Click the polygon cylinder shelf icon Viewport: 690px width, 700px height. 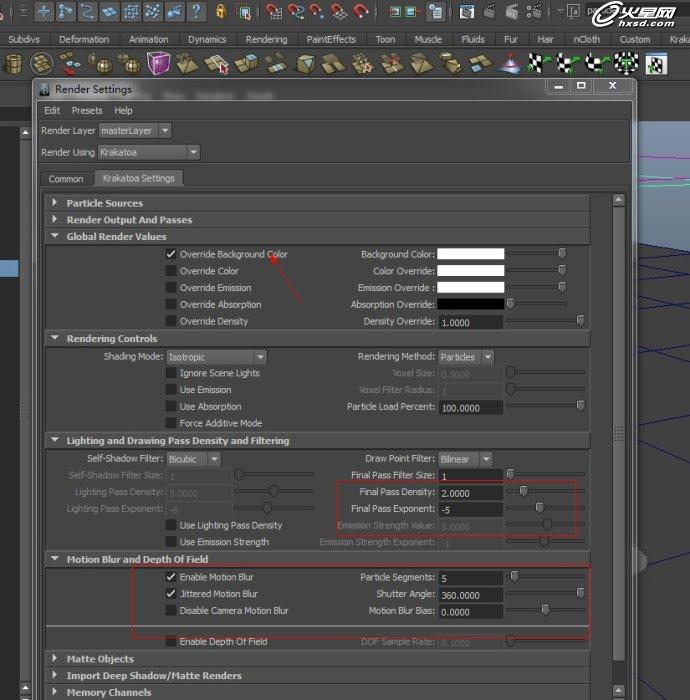pyautogui.click(x=13, y=64)
